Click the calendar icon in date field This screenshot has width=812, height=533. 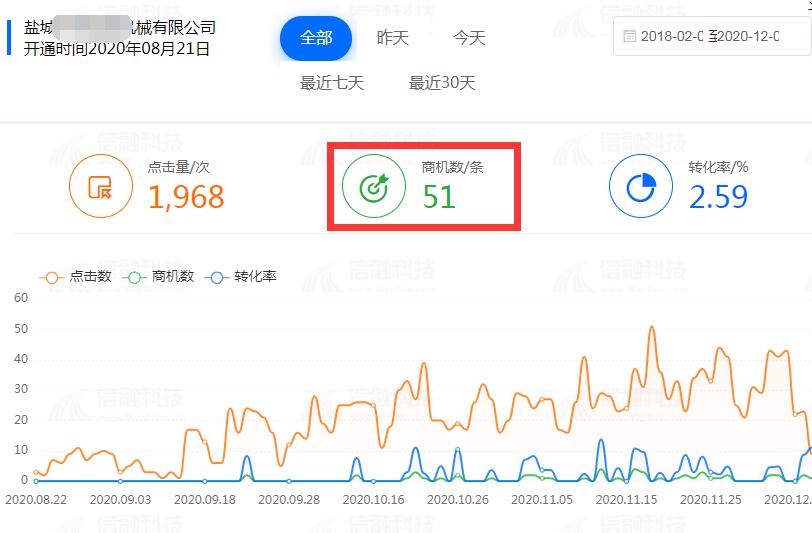click(x=629, y=36)
